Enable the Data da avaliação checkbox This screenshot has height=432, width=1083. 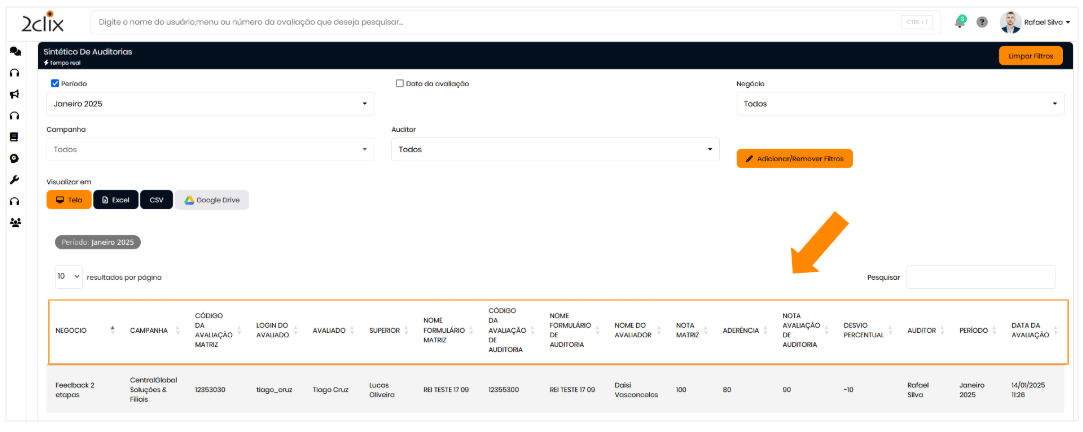click(x=400, y=84)
